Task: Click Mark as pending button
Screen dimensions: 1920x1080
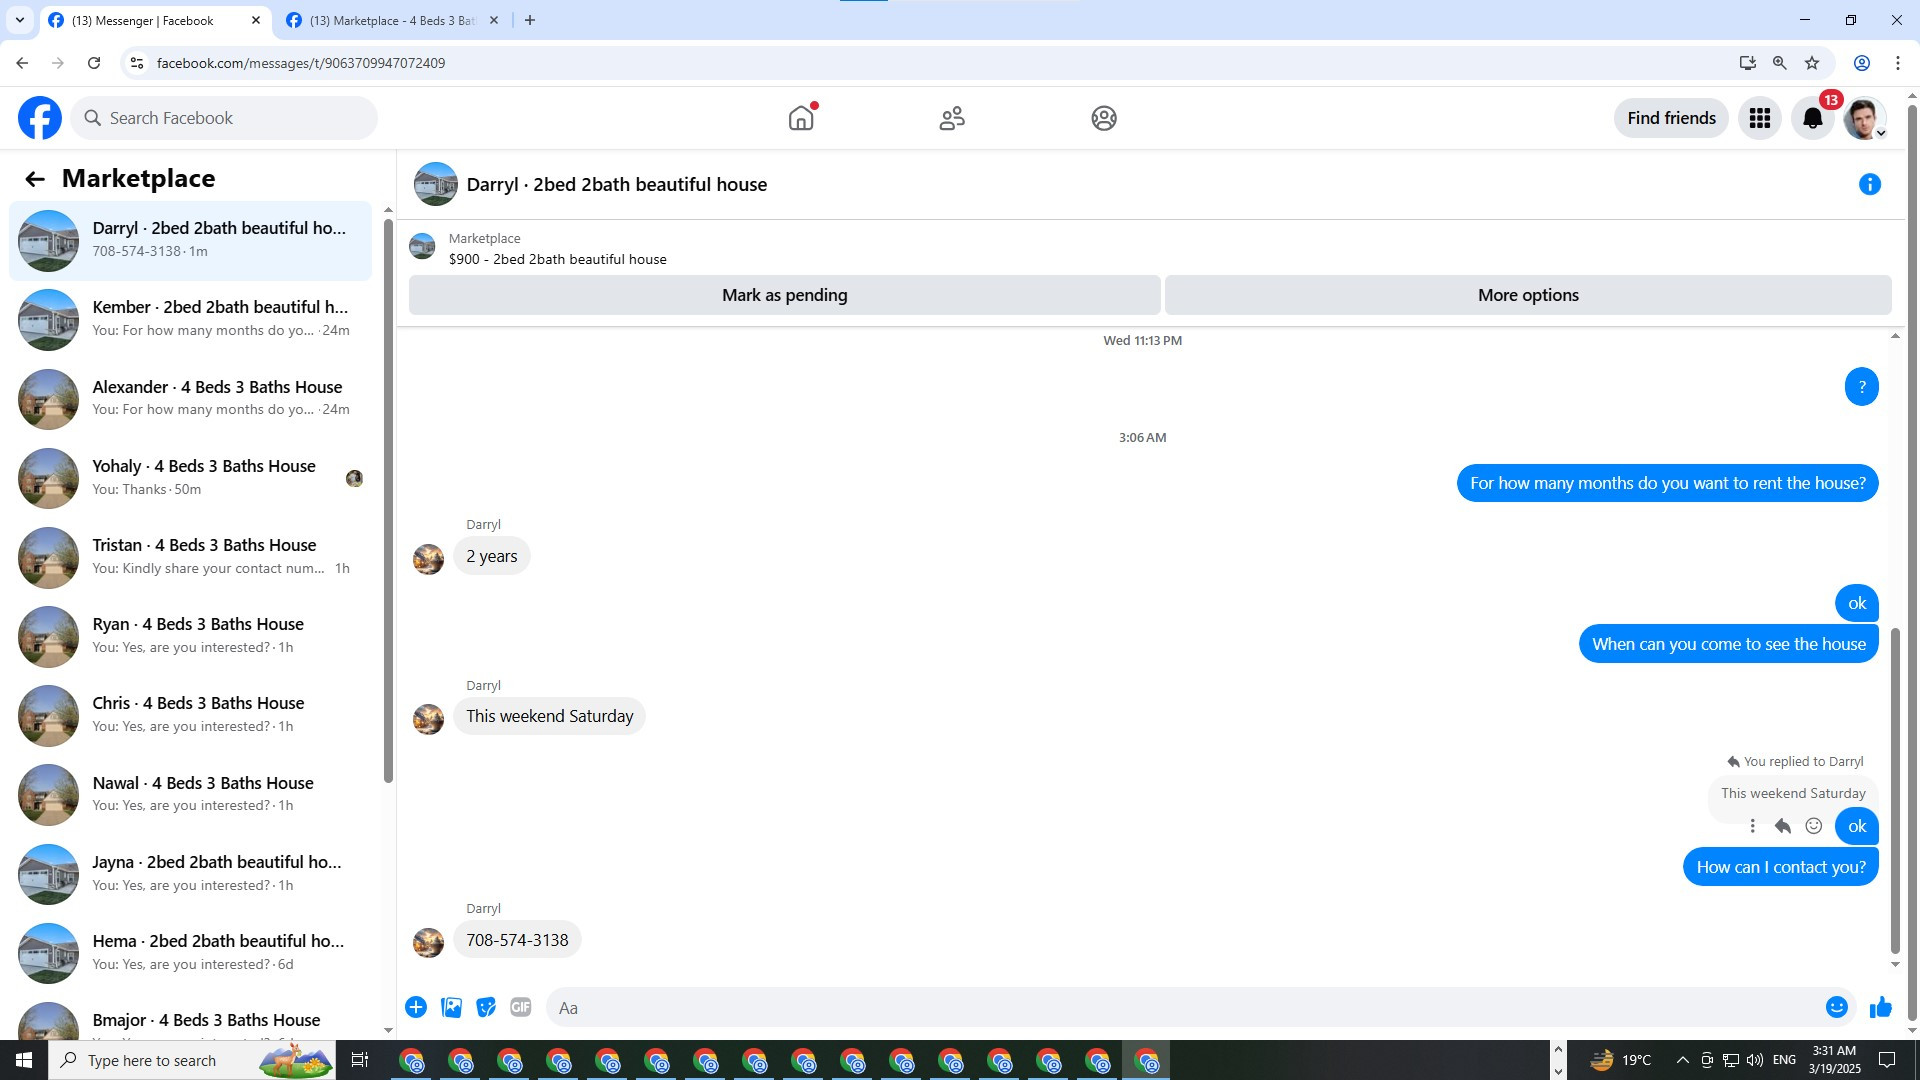Action: 785,295
